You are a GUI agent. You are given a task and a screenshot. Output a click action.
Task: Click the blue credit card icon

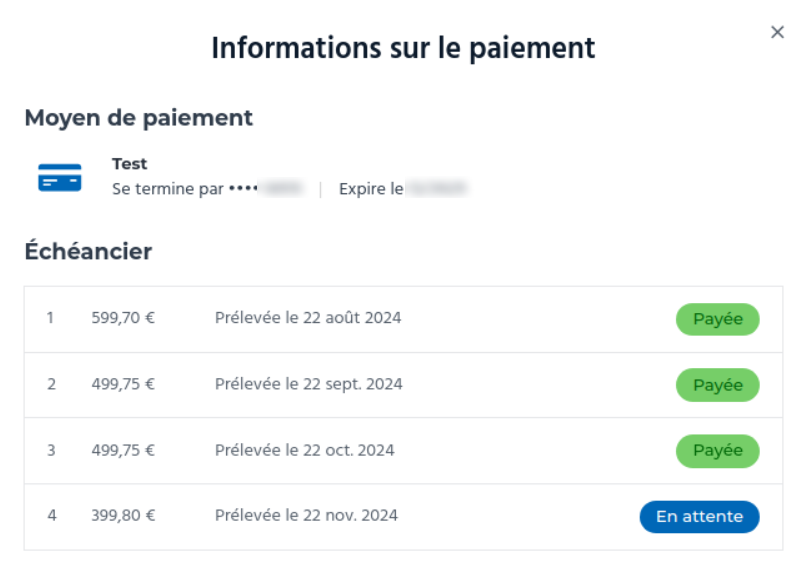pyautogui.click(x=60, y=177)
